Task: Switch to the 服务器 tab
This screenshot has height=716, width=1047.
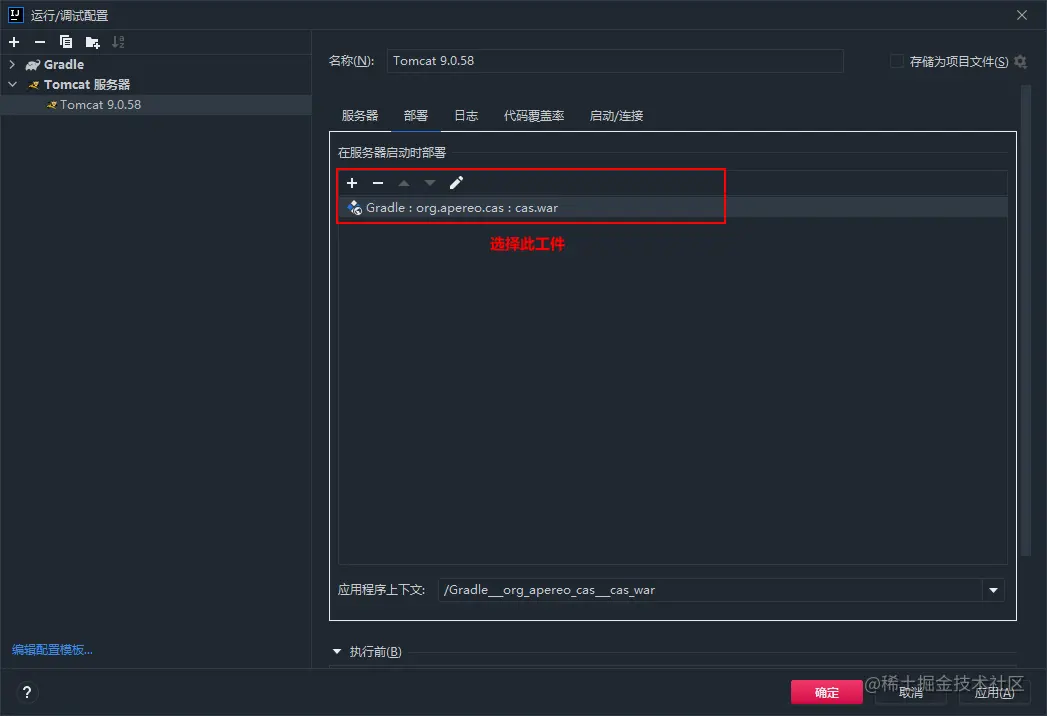Action: tap(360, 116)
